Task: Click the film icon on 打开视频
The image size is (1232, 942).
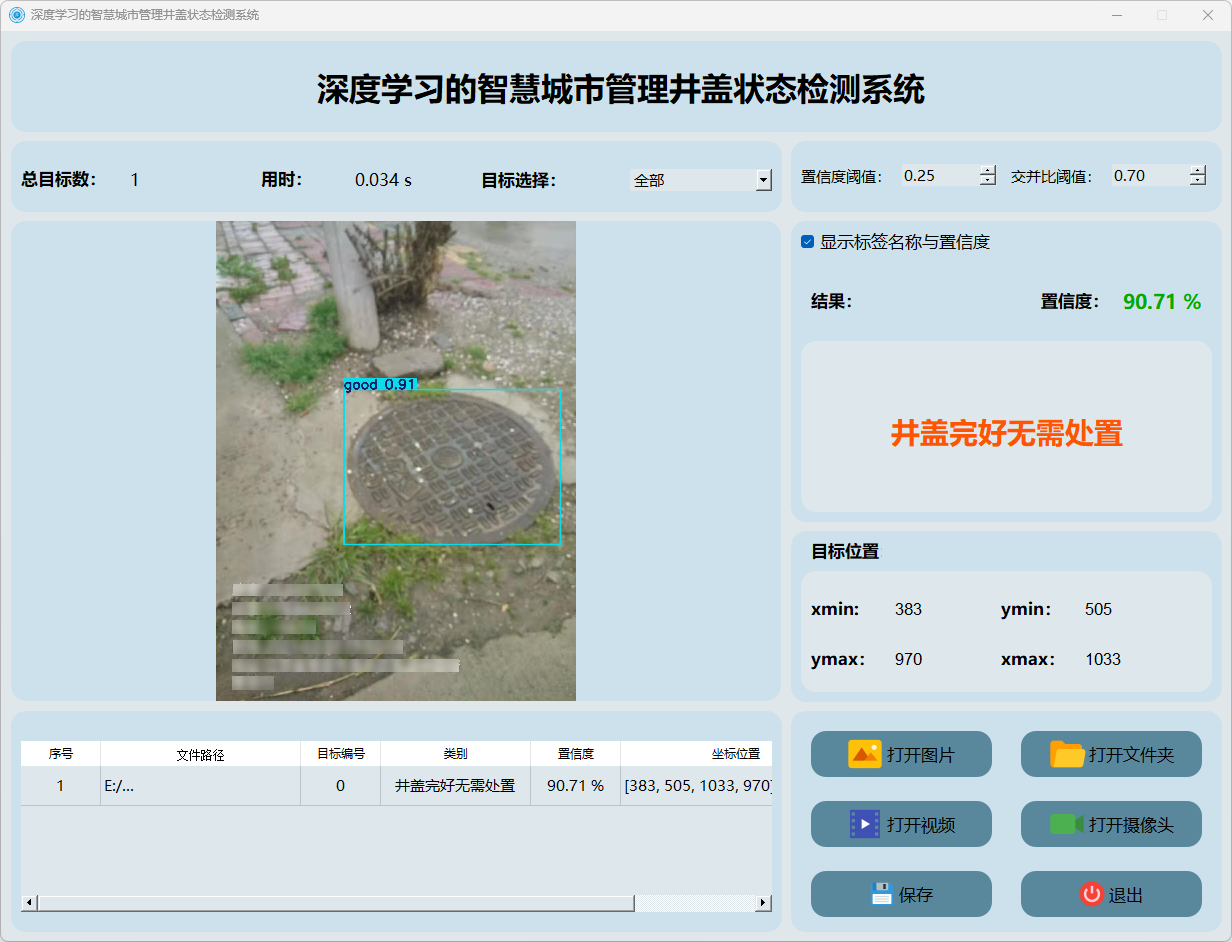Action: click(x=864, y=824)
